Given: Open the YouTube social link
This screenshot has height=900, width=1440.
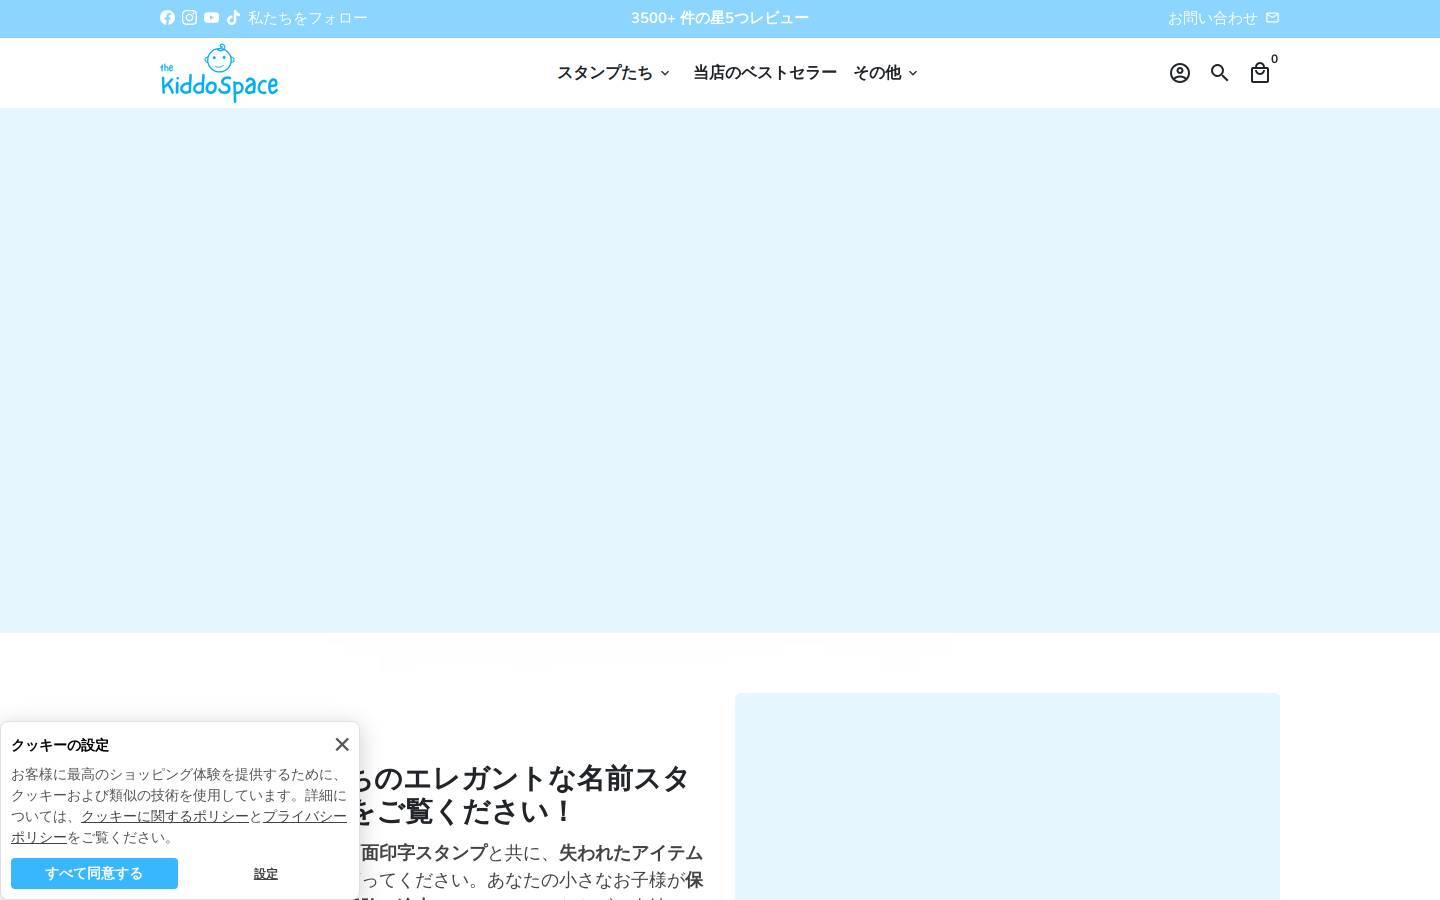Looking at the screenshot, I should point(211,18).
